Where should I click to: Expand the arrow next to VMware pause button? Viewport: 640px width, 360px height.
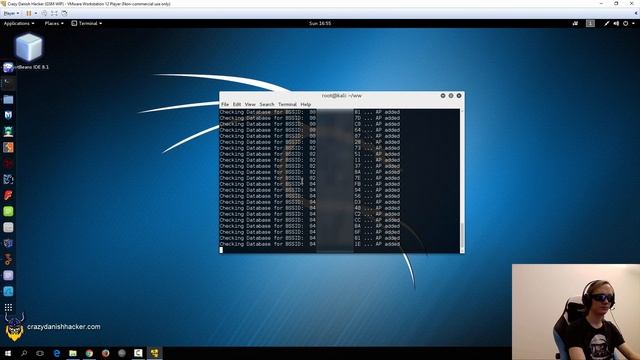tap(36, 13)
